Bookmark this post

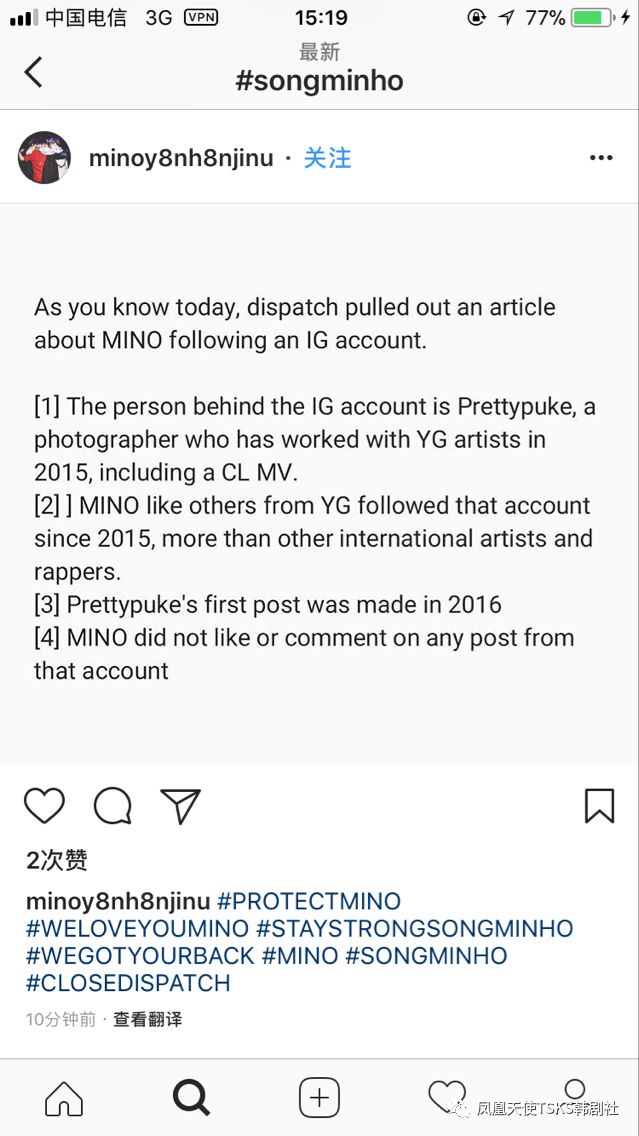click(x=599, y=805)
